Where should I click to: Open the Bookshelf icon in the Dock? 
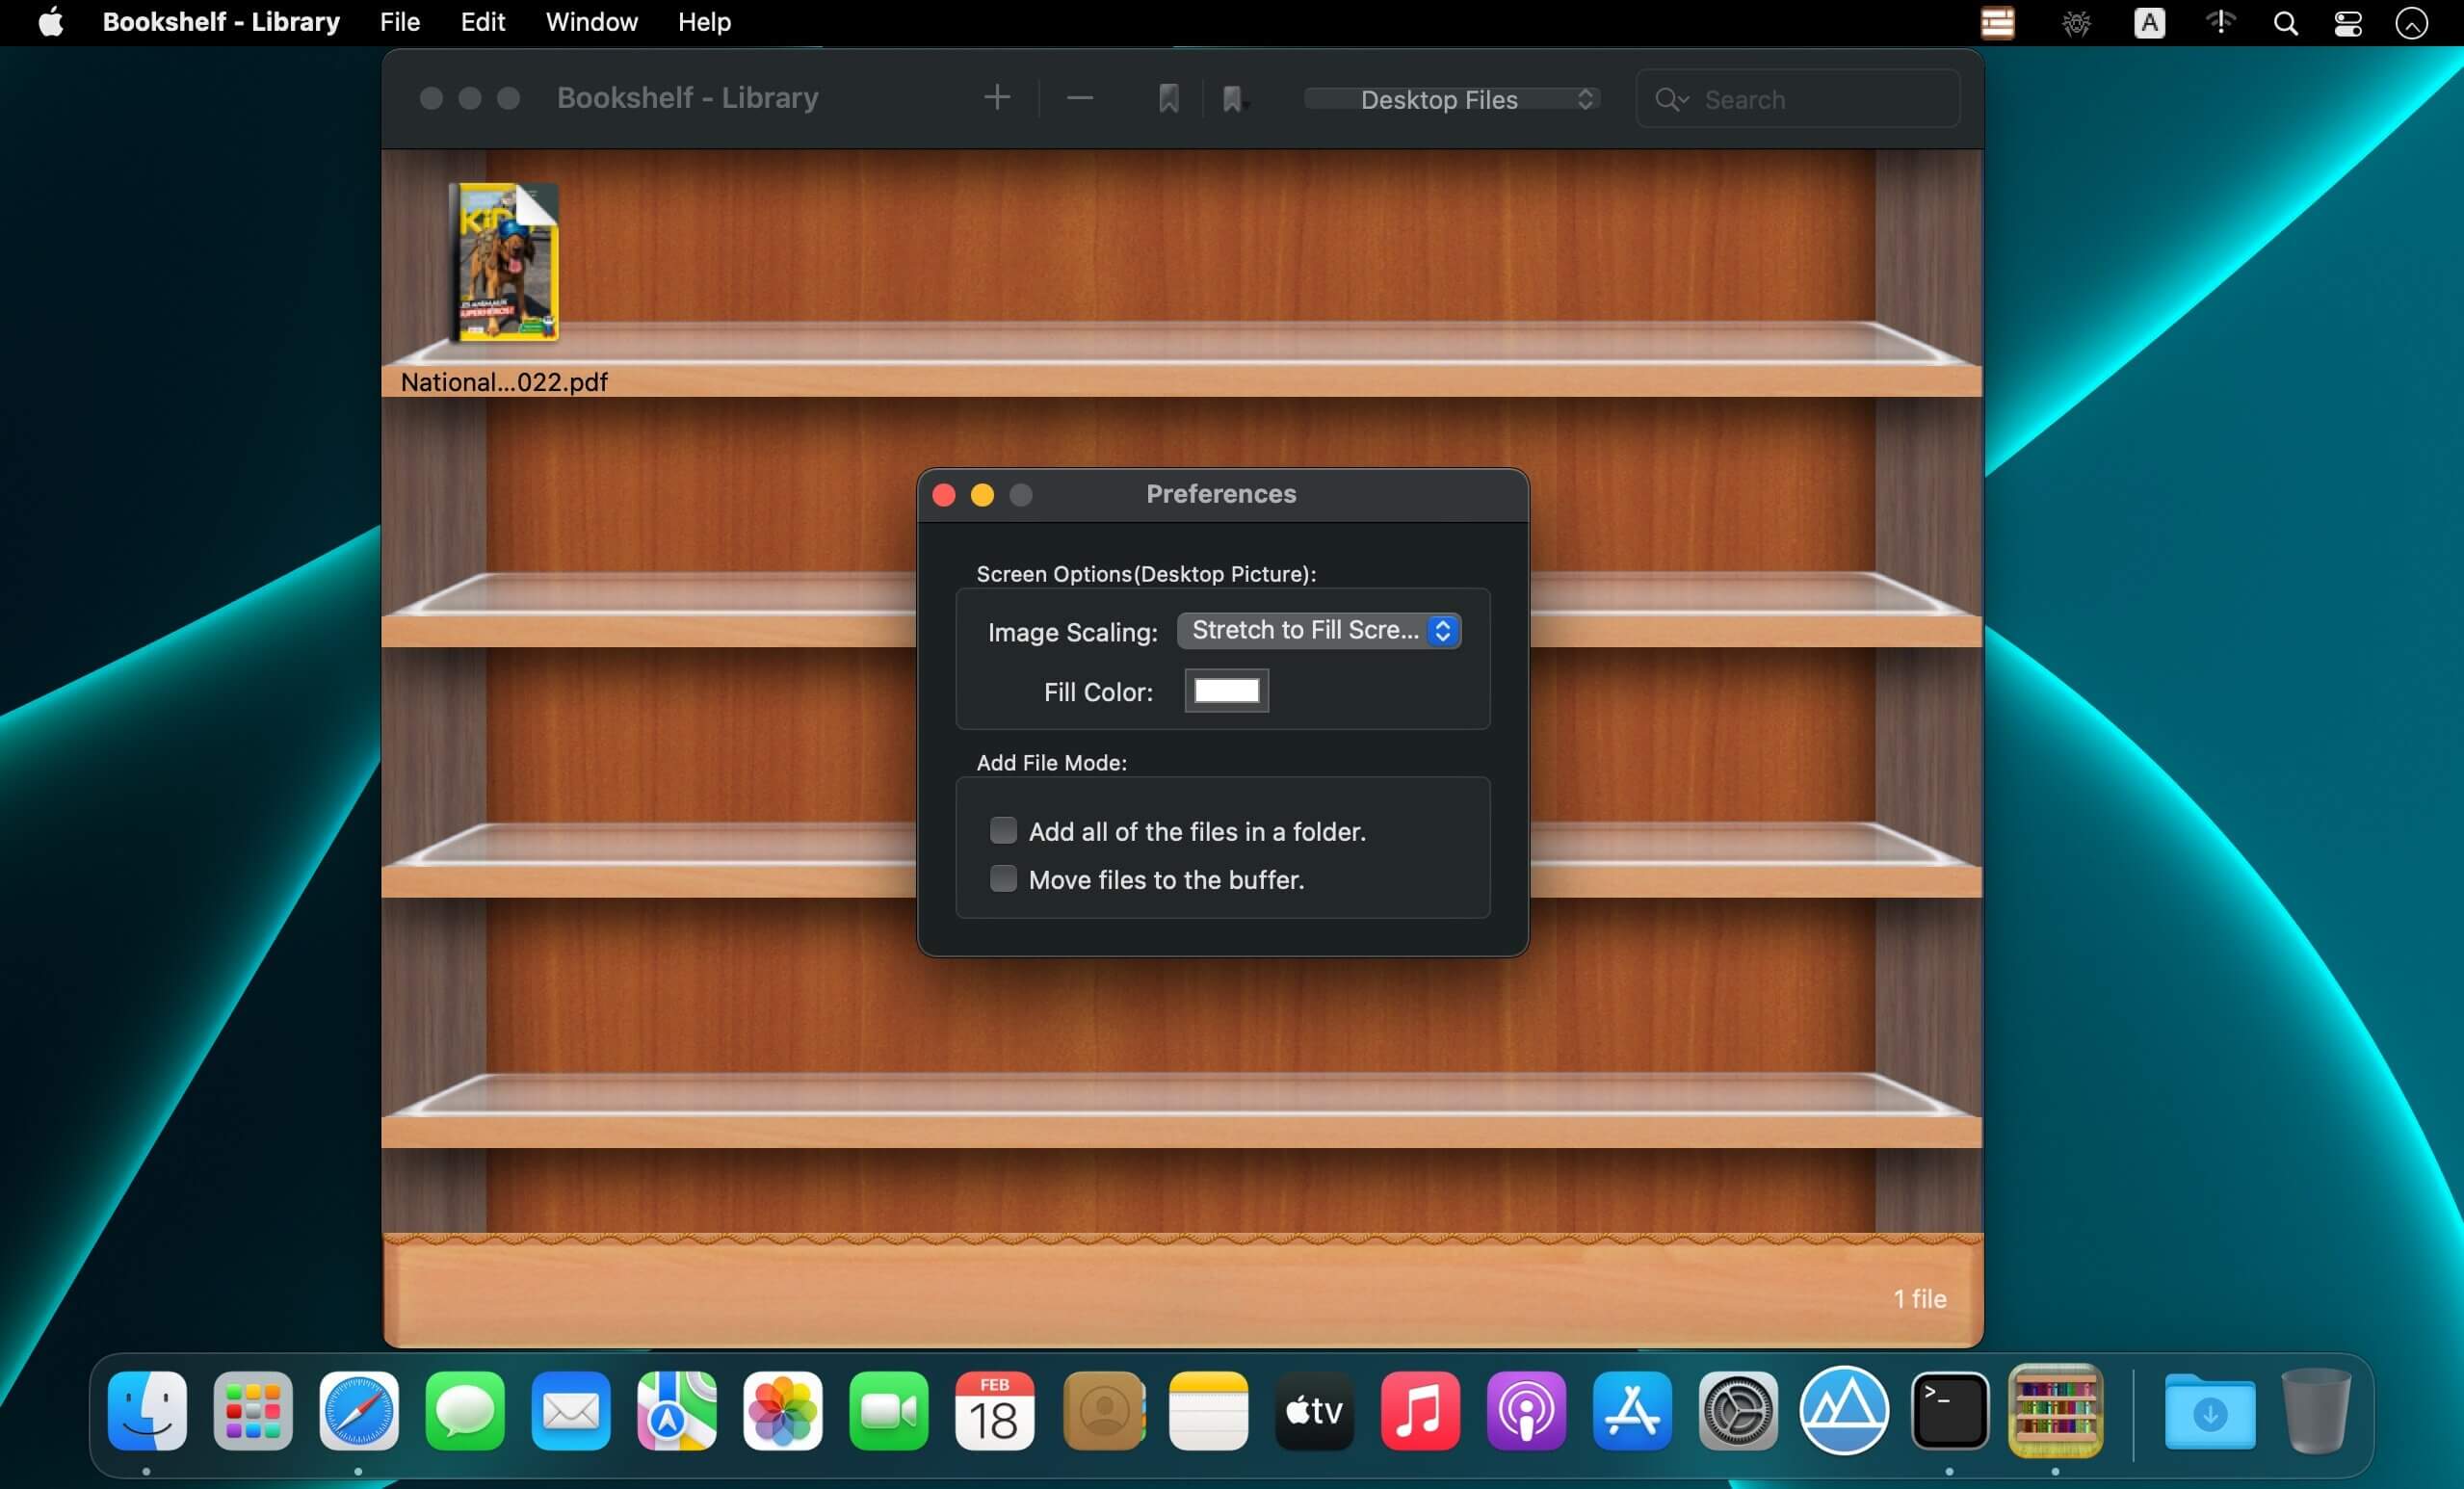pos(2055,1411)
